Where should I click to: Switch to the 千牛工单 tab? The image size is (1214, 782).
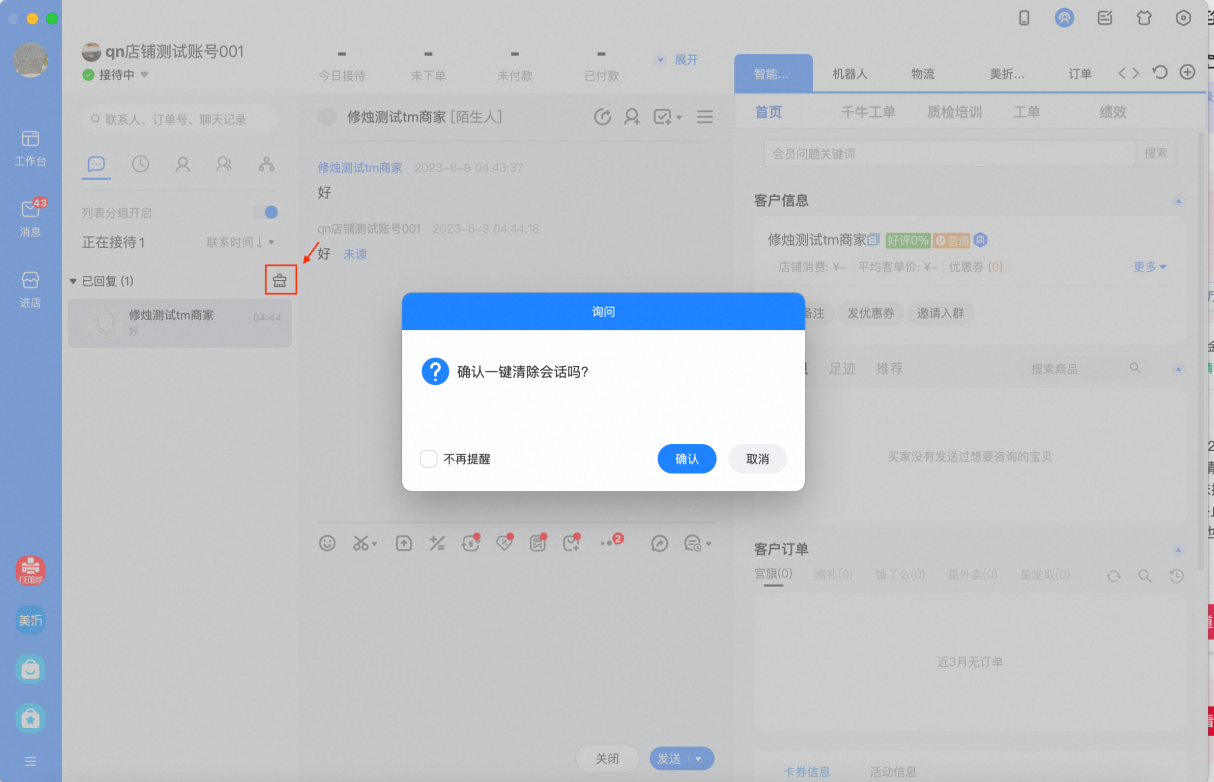(868, 112)
